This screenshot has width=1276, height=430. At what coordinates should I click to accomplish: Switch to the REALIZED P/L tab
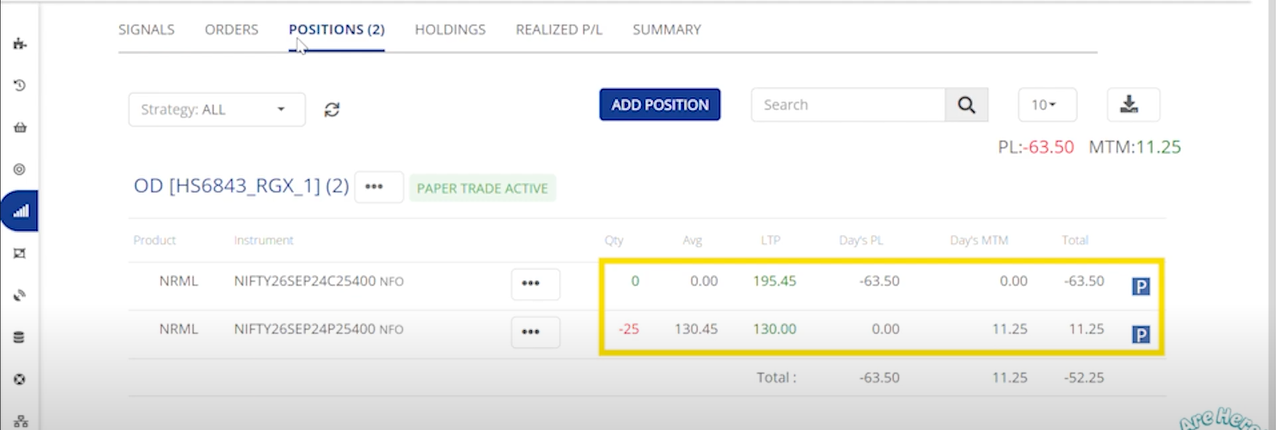click(559, 30)
